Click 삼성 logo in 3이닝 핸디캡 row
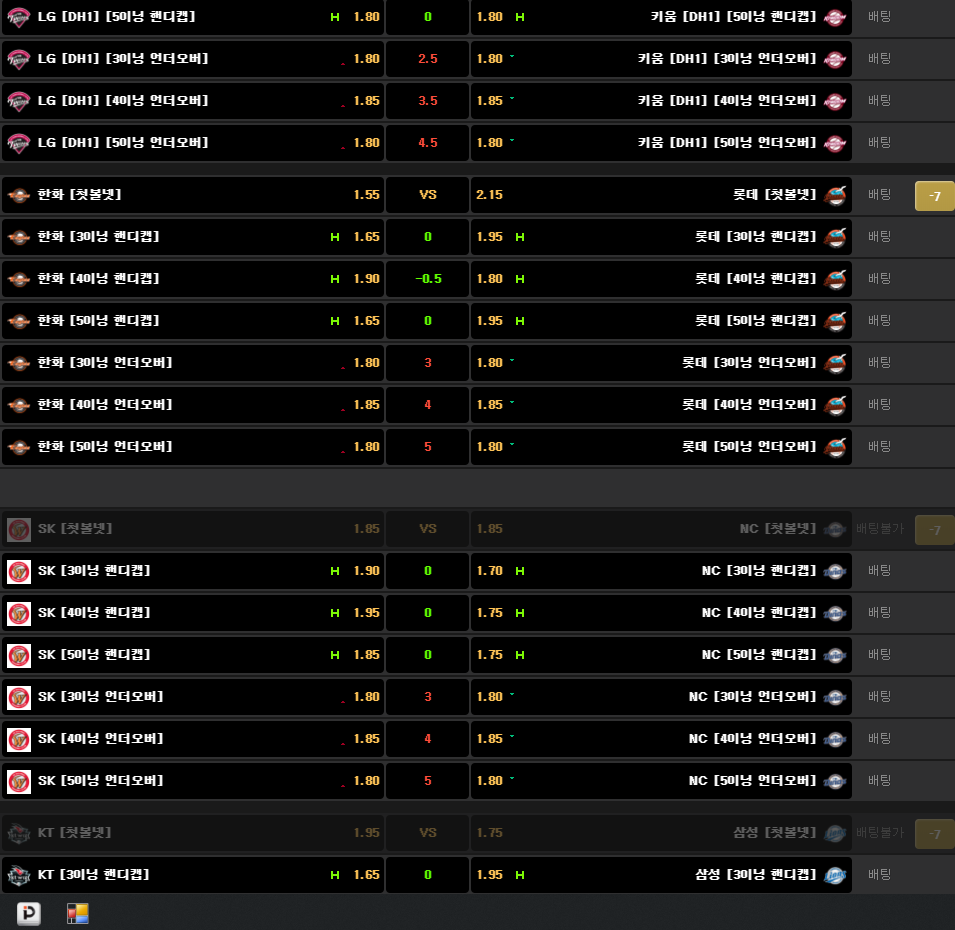The height and width of the screenshot is (930, 955). (x=835, y=875)
